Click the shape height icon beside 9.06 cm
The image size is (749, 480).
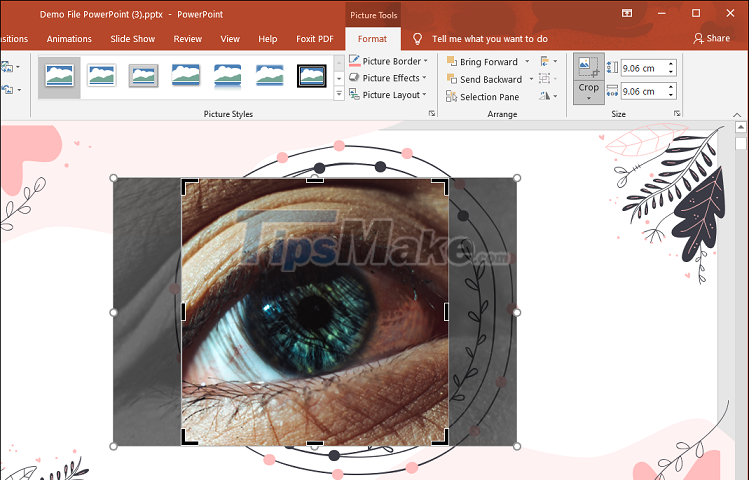coord(612,67)
